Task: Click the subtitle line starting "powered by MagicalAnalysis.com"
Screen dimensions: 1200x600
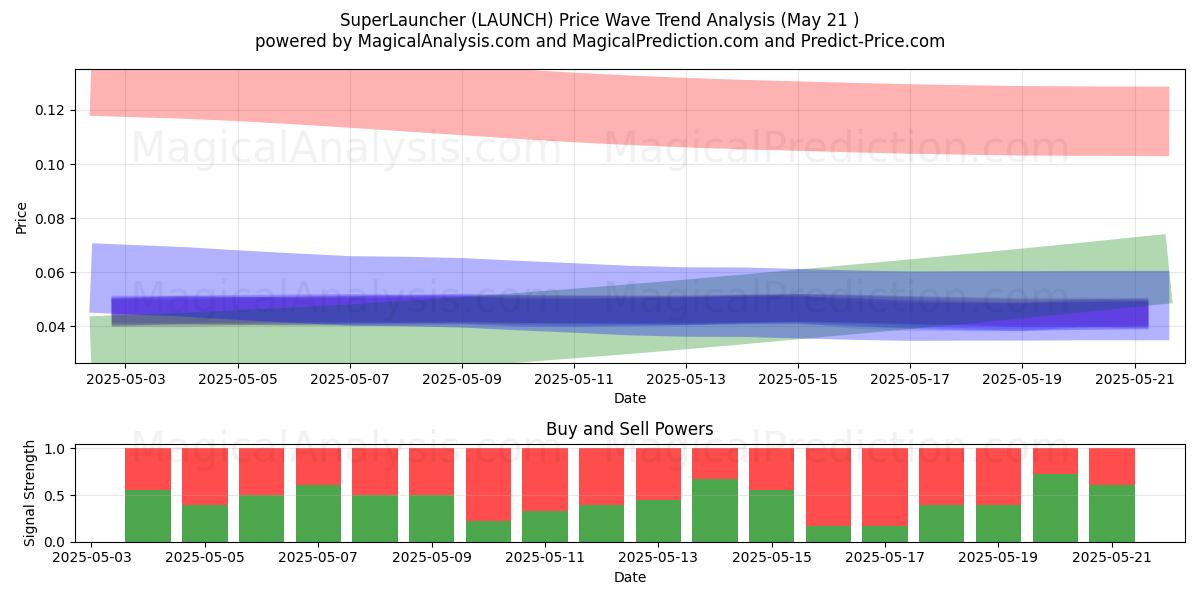Action: pyautogui.click(x=600, y=41)
